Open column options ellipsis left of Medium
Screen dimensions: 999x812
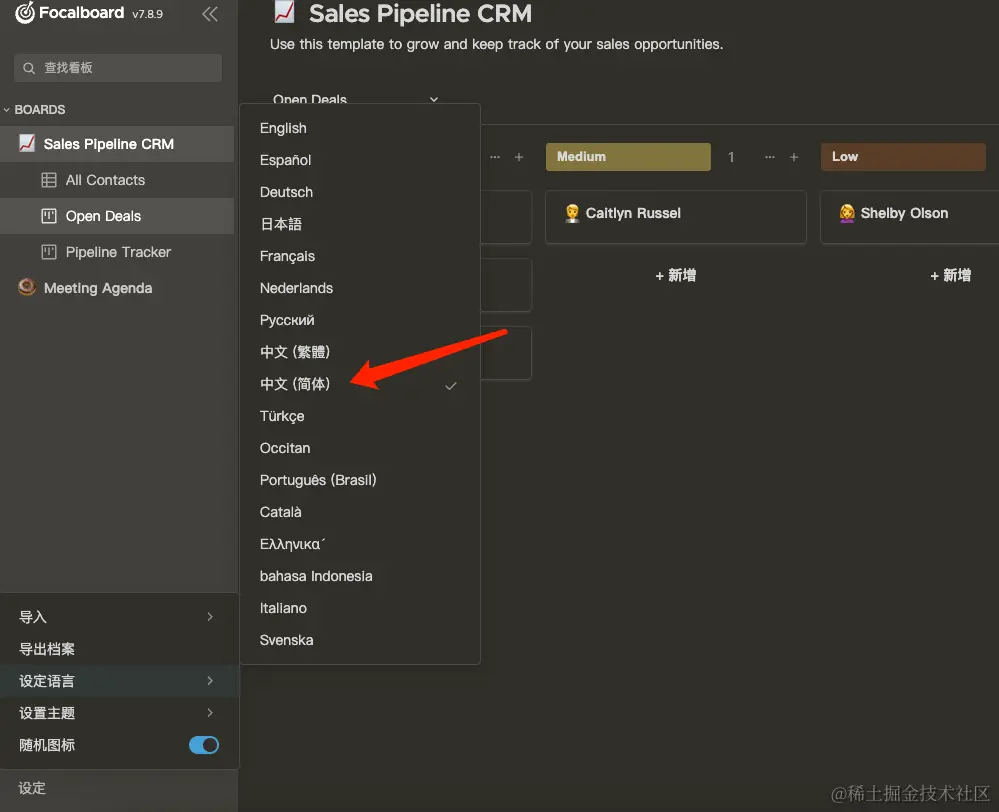pos(495,157)
